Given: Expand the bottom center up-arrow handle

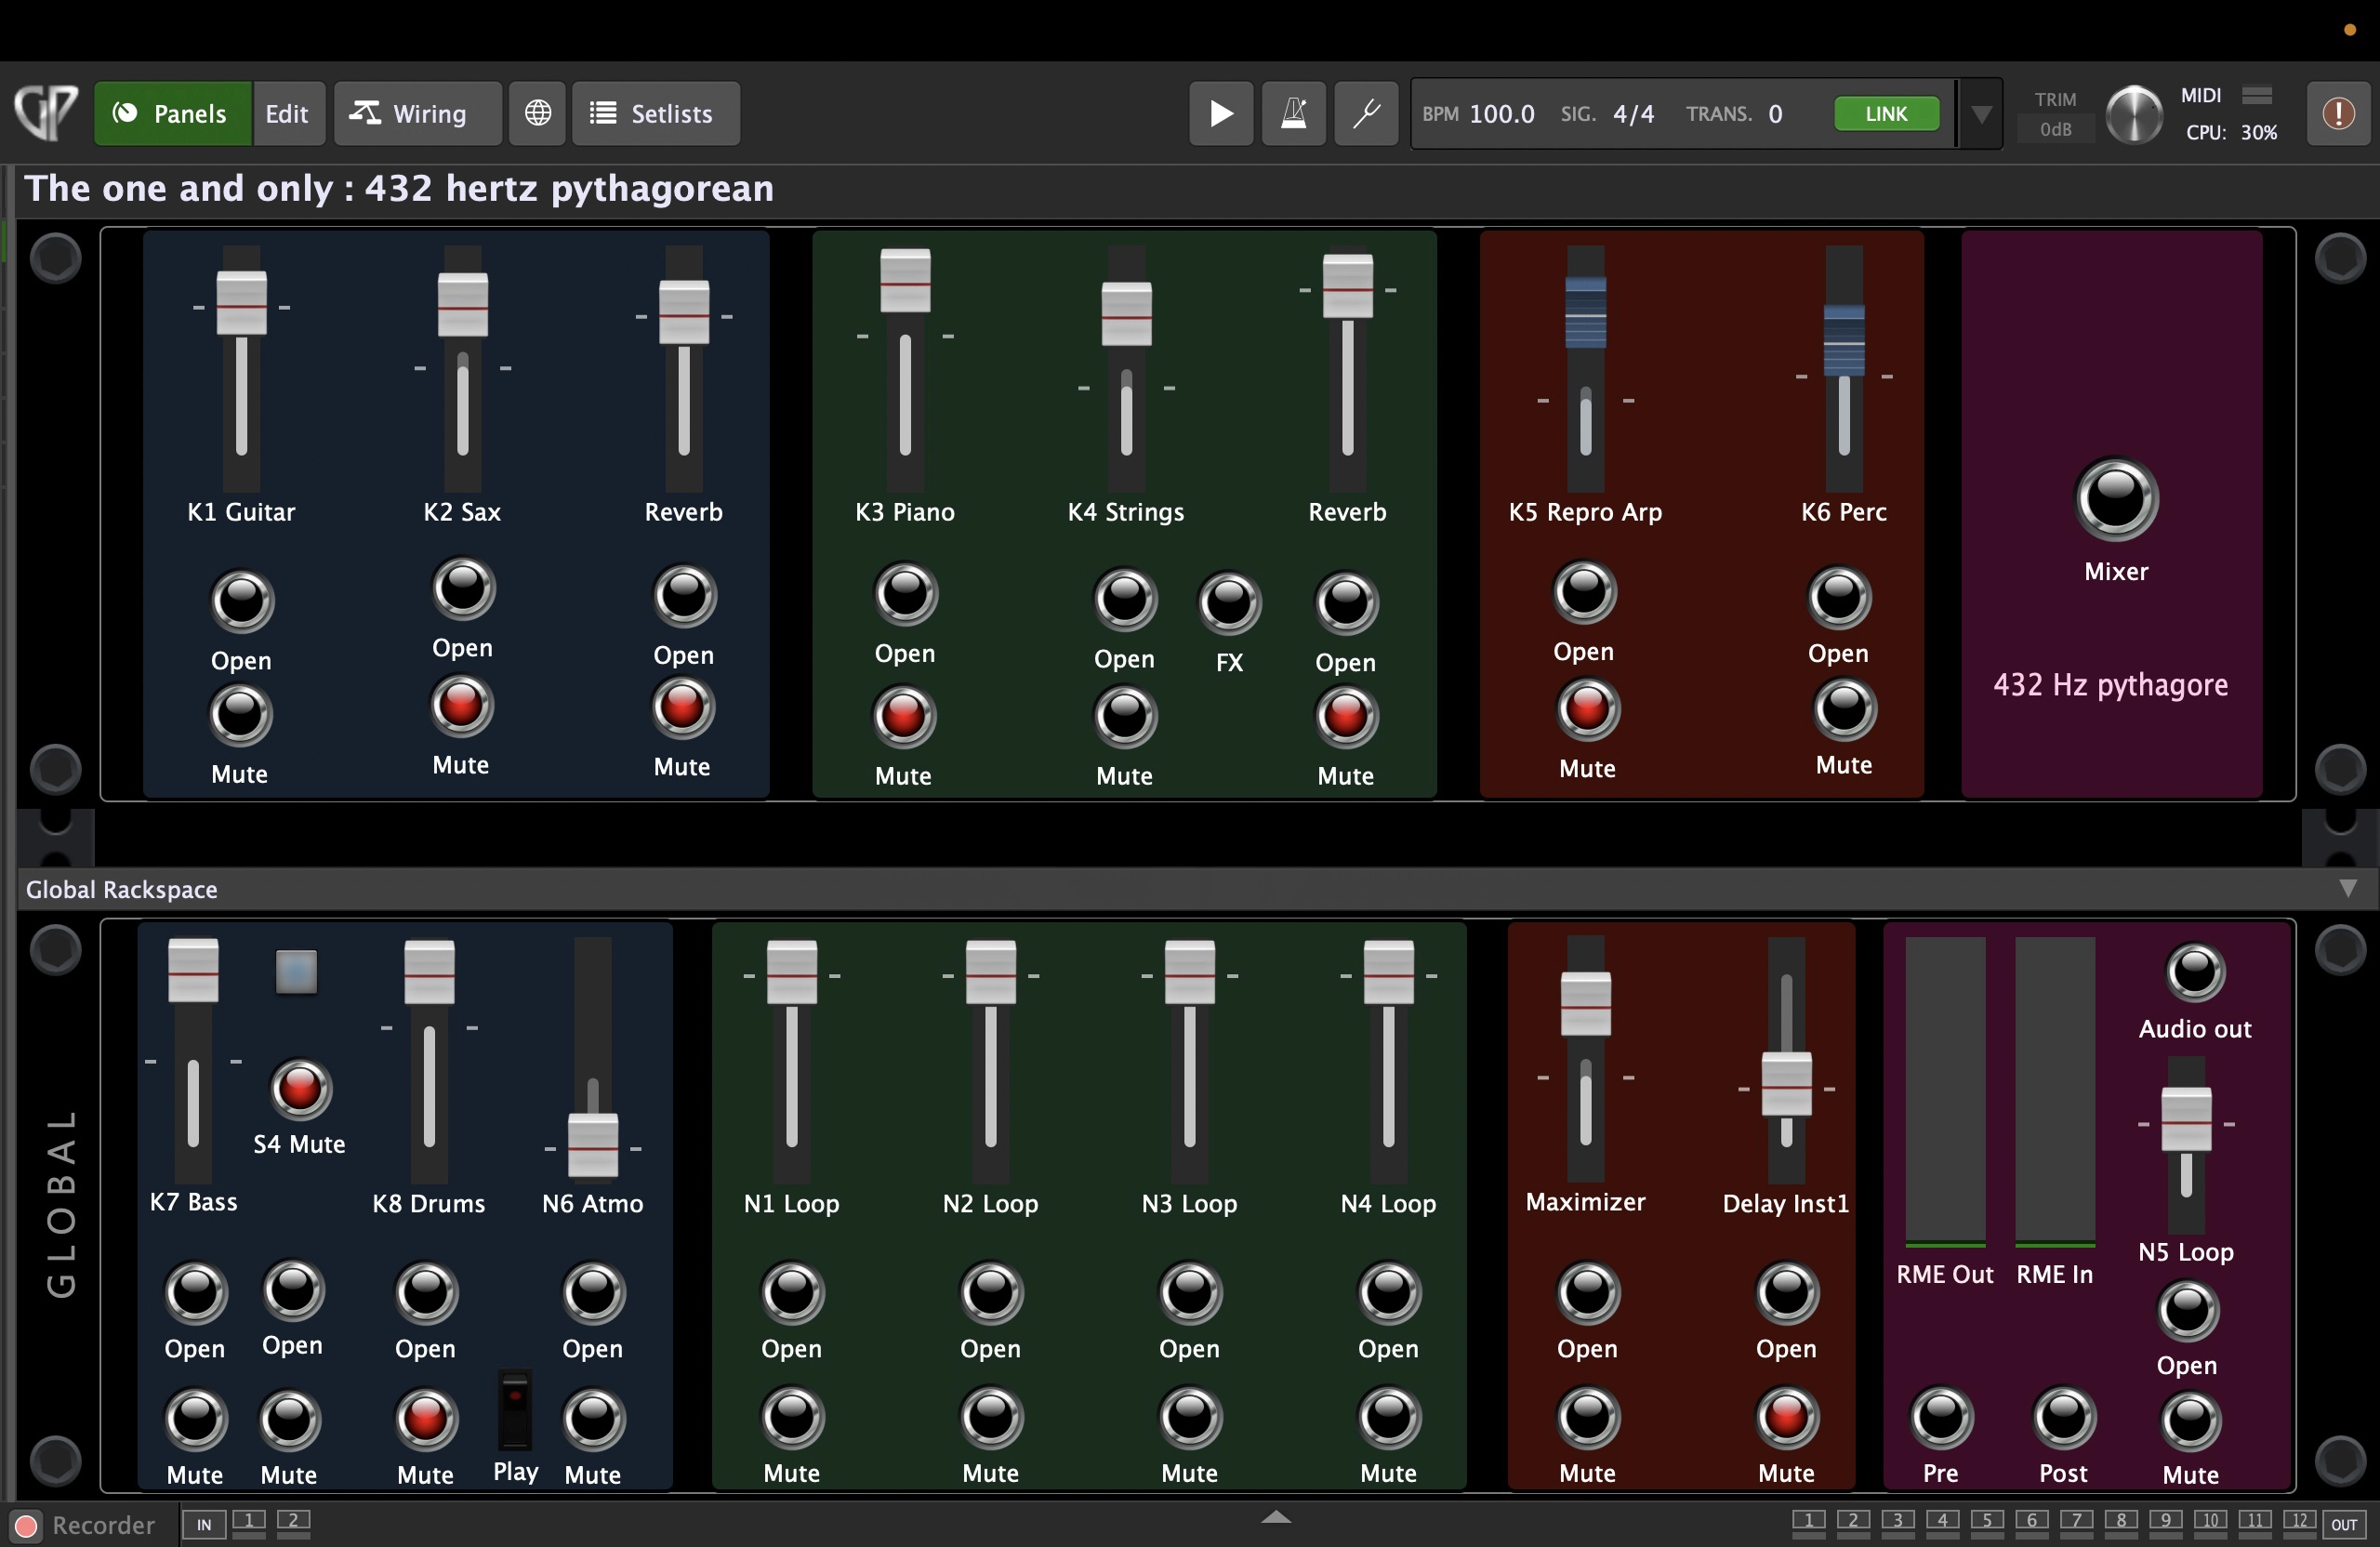Looking at the screenshot, I should [1276, 1517].
